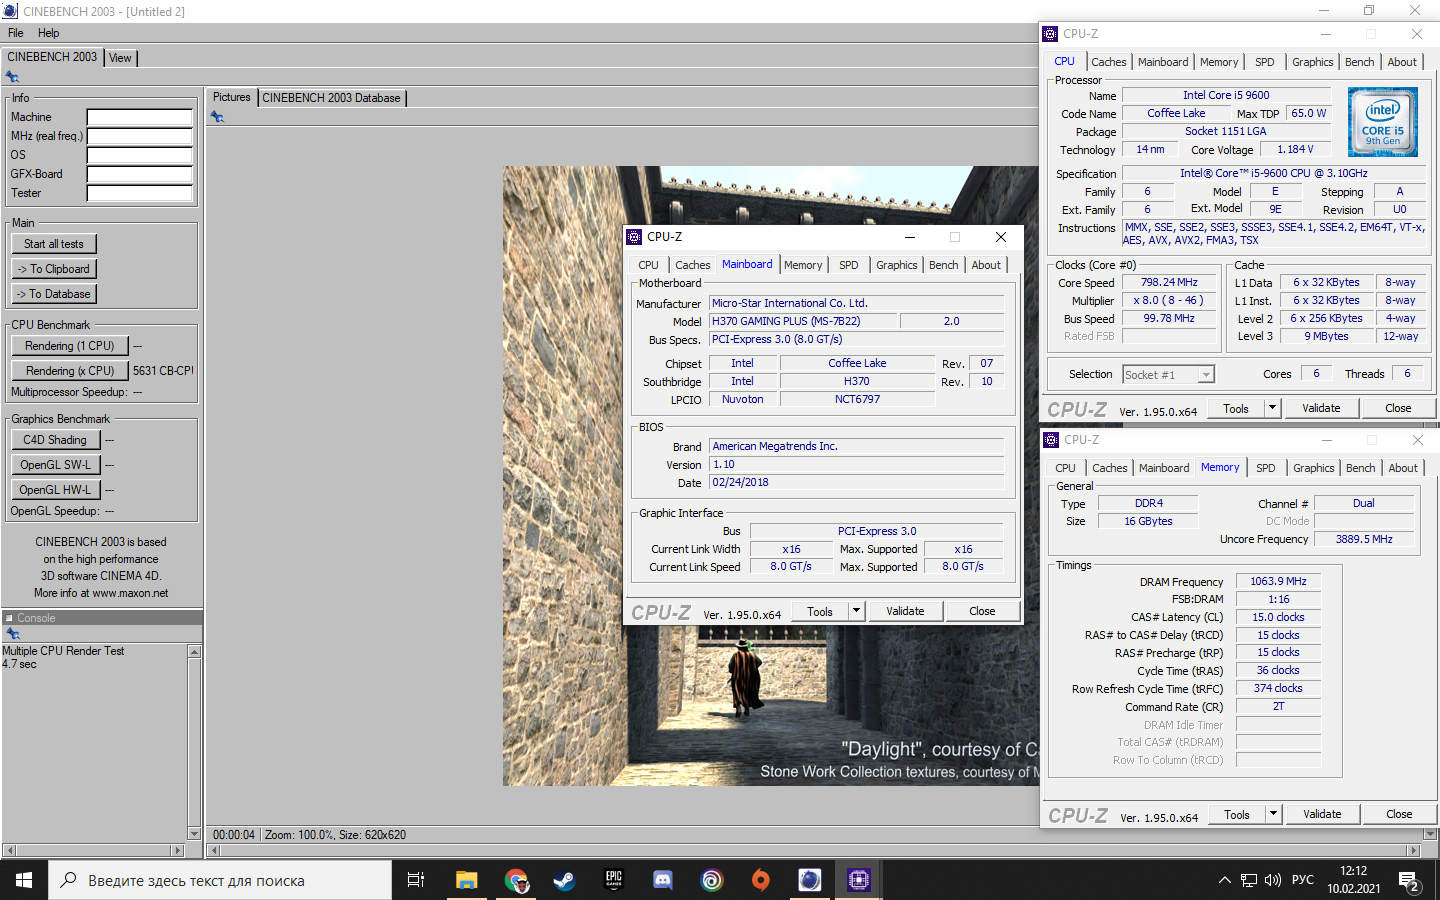Switch to the CINEBENCH taskbar icon

[x=809, y=880]
